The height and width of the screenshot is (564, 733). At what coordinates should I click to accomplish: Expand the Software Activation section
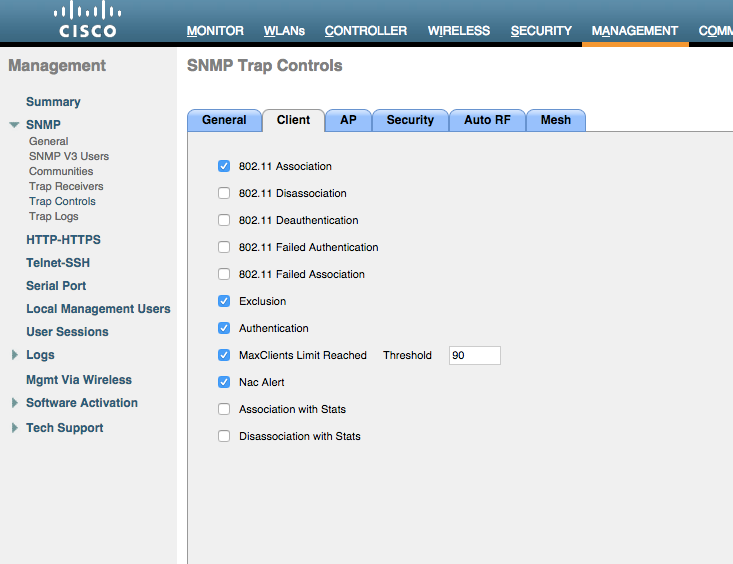tap(14, 403)
